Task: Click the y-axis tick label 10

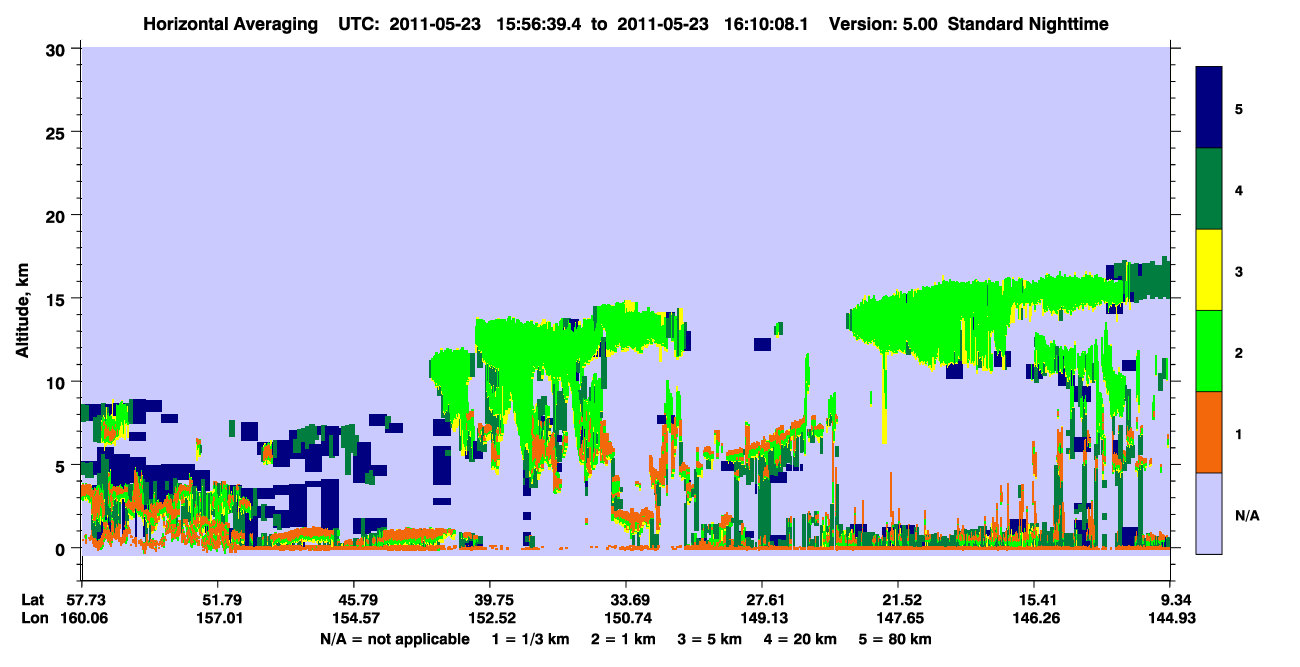Action: (x=58, y=382)
